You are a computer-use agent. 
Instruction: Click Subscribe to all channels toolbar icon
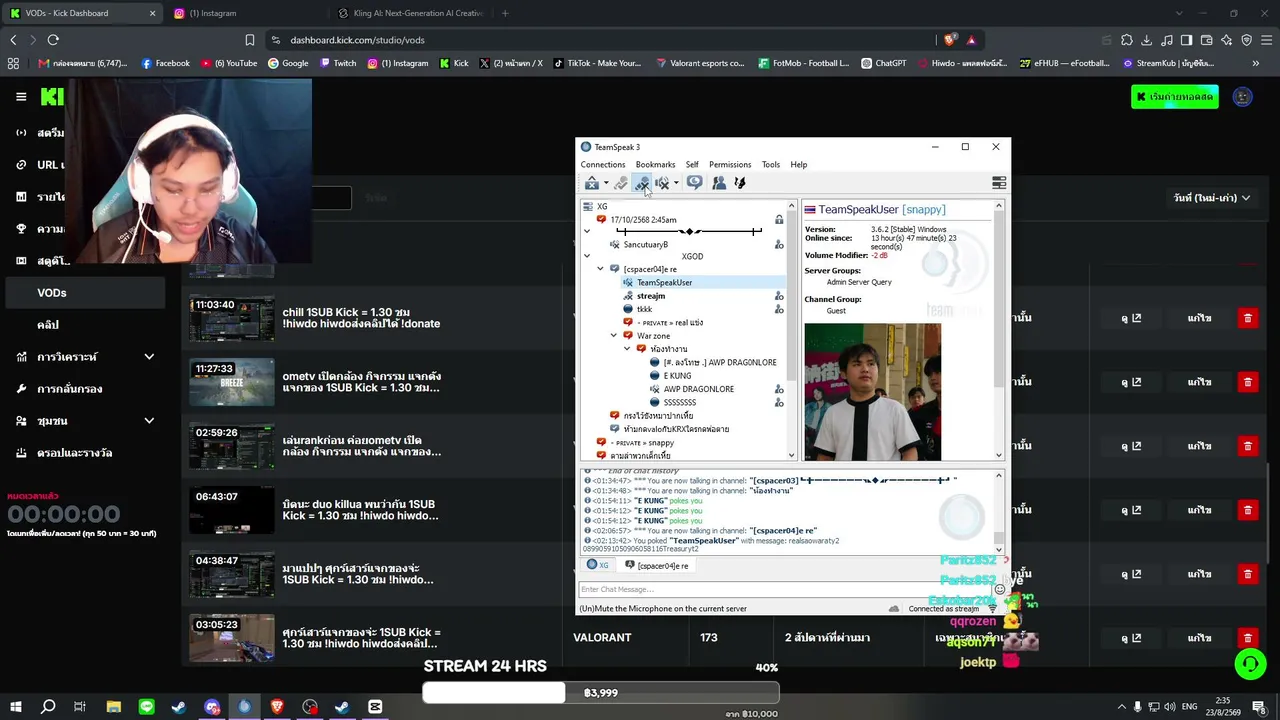[694, 183]
